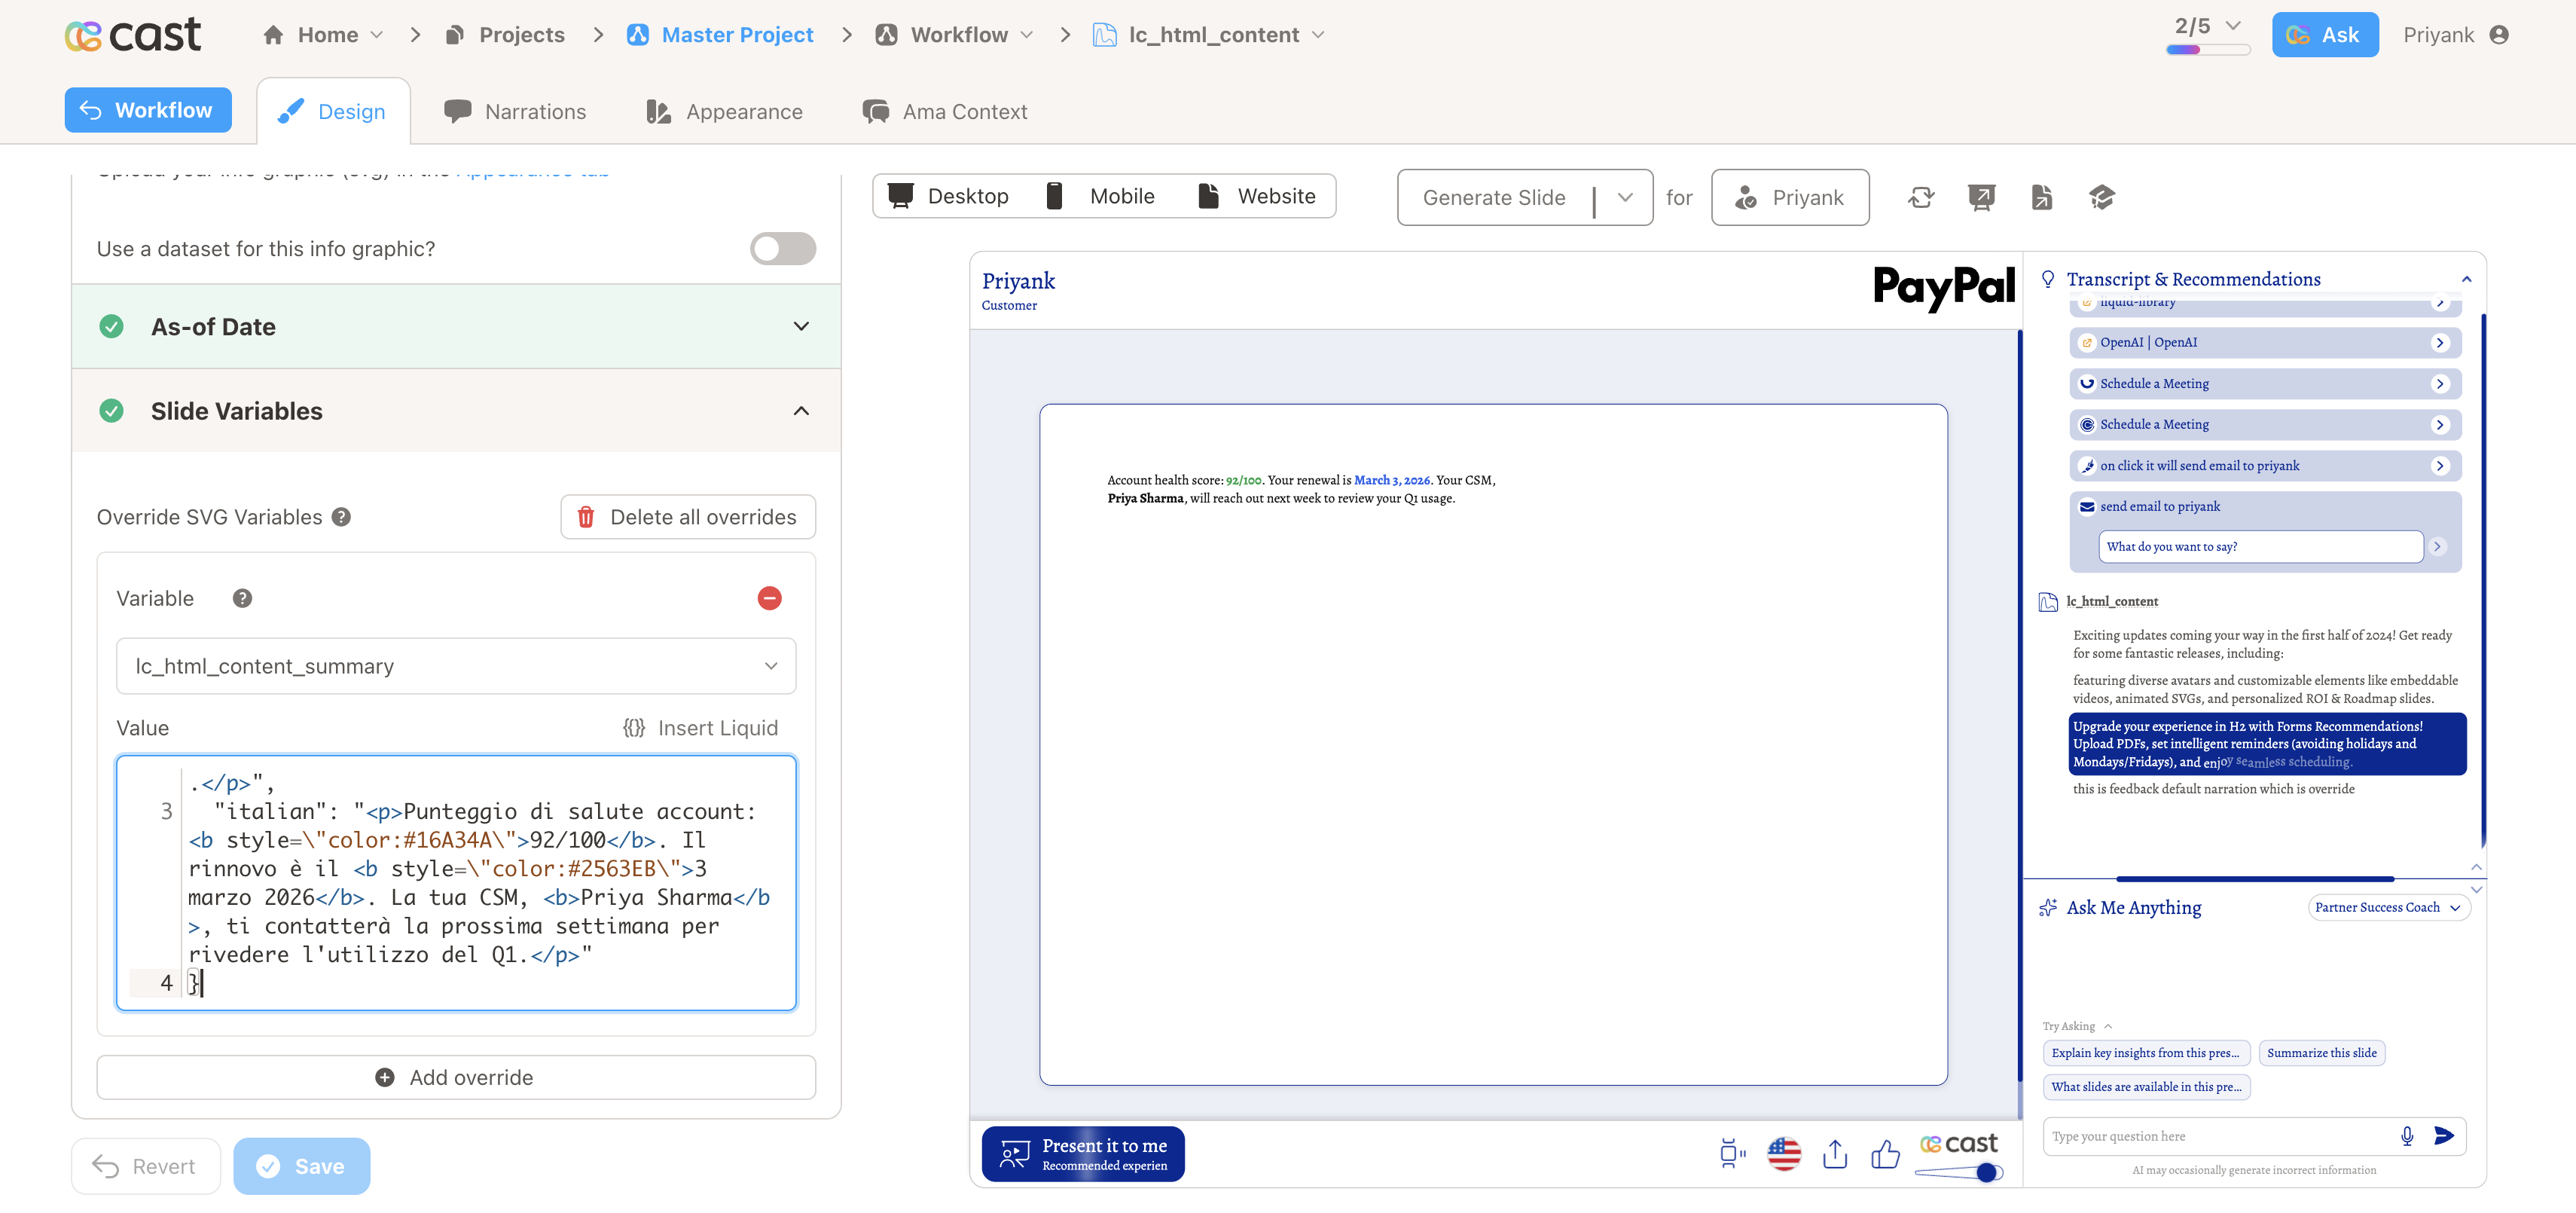2576x1213 pixels.
Task: Click Insert Liquid
Action: coord(700,728)
